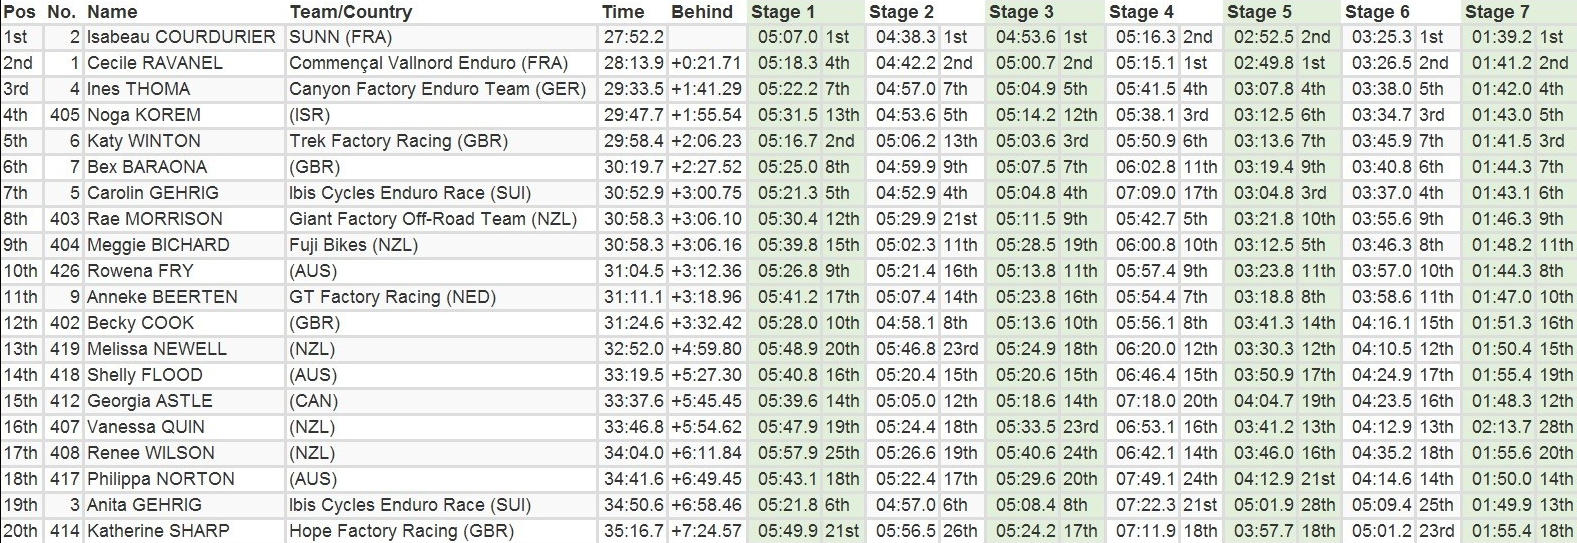Select the Stage 7 column header
The image size is (1577, 543).
(x=1497, y=12)
